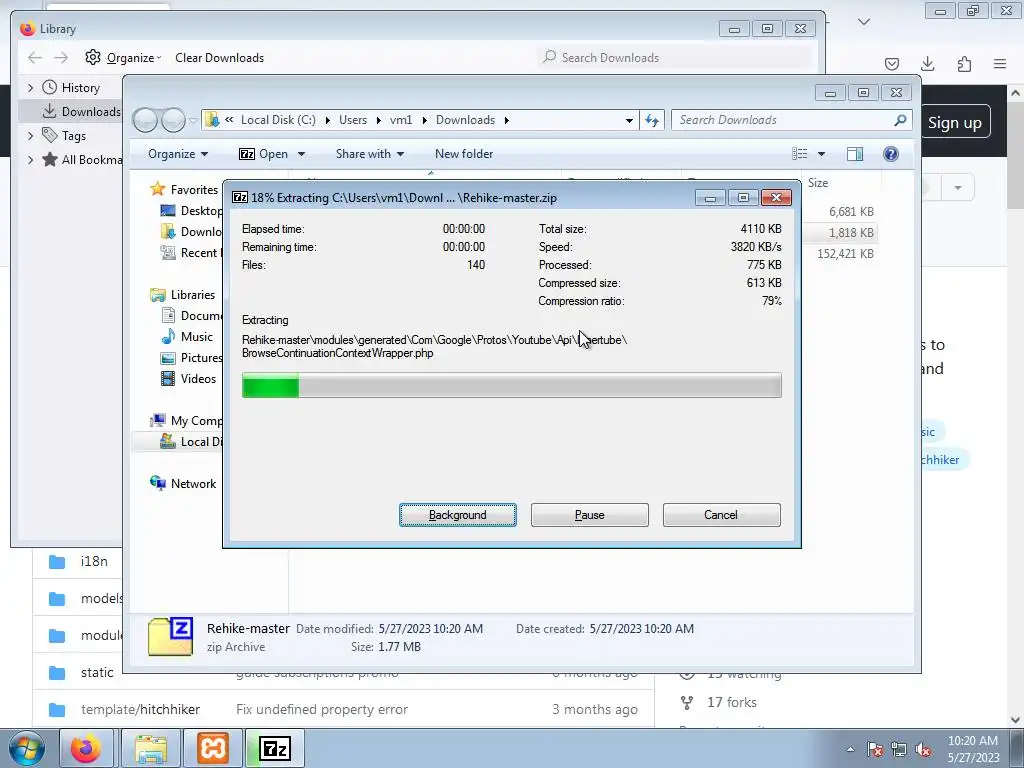Open Organize menu in Firefox Library
Image resolution: width=1024 pixels, height=768 pixels.
pos(123,57)
